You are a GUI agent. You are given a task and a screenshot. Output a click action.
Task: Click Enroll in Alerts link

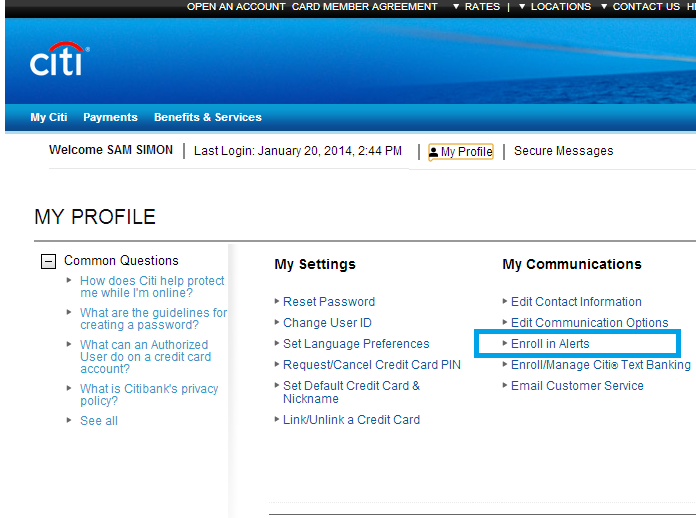click(x=550, y=344)
